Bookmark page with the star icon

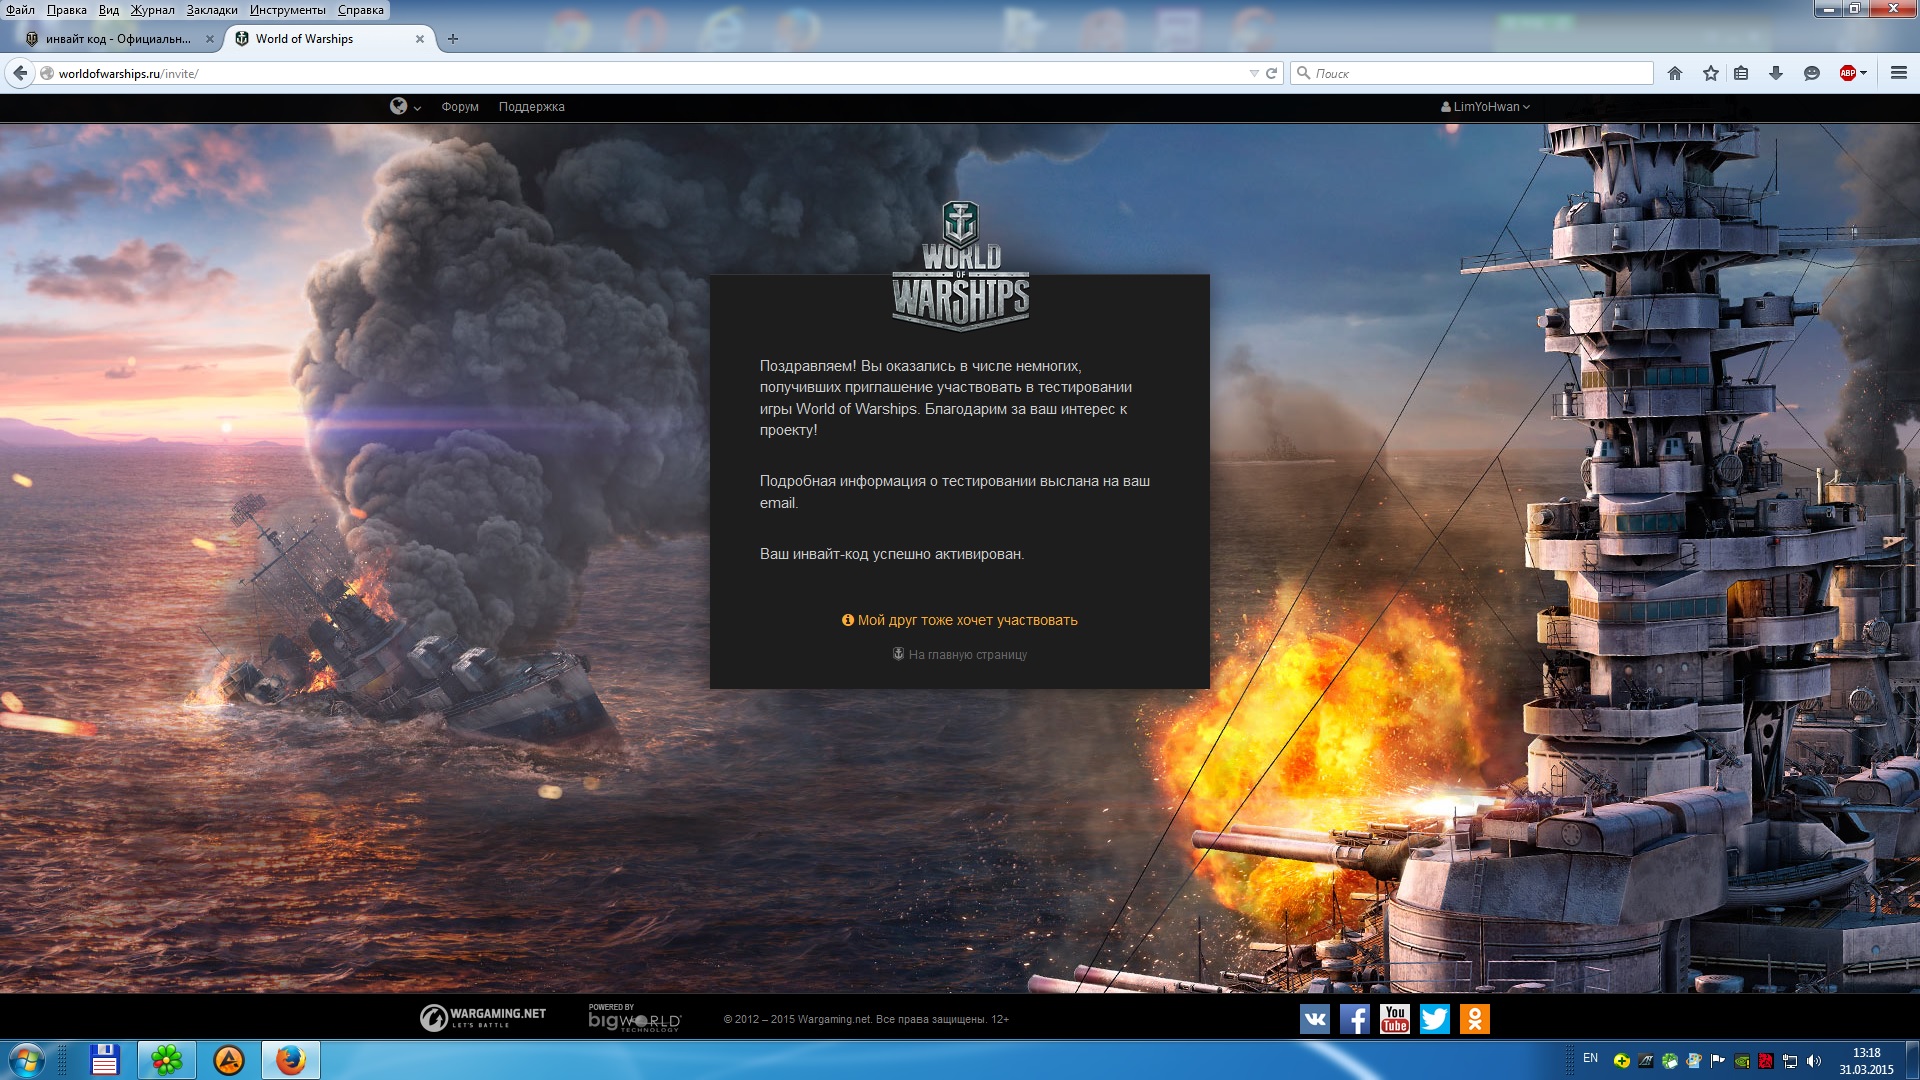tap(1711, 73)
